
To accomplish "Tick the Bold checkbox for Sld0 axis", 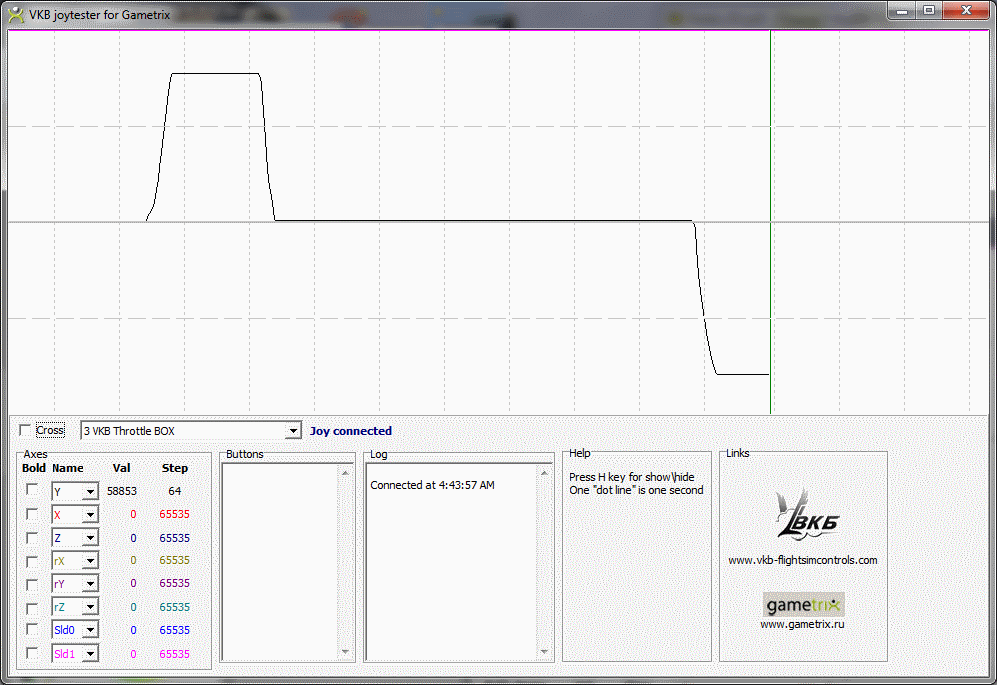I will point(32,630).
